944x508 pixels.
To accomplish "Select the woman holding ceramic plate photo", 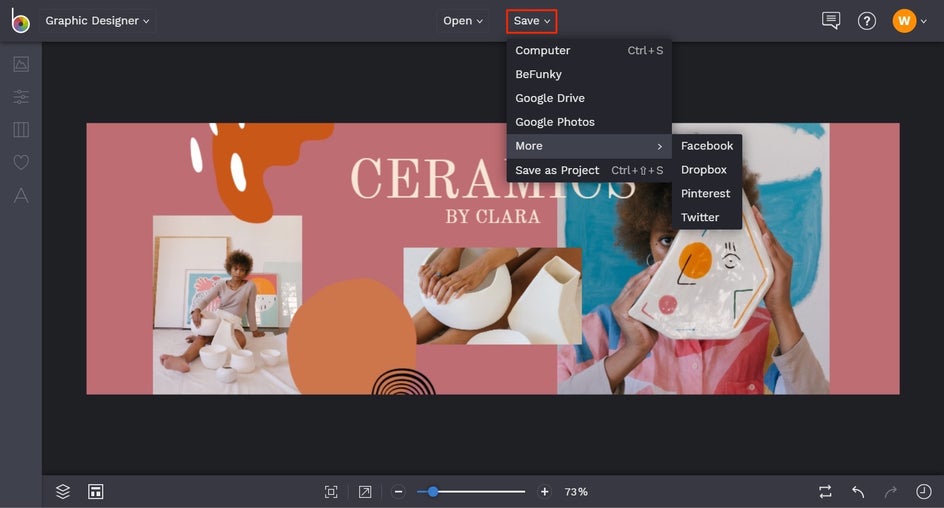I will 693,259.
